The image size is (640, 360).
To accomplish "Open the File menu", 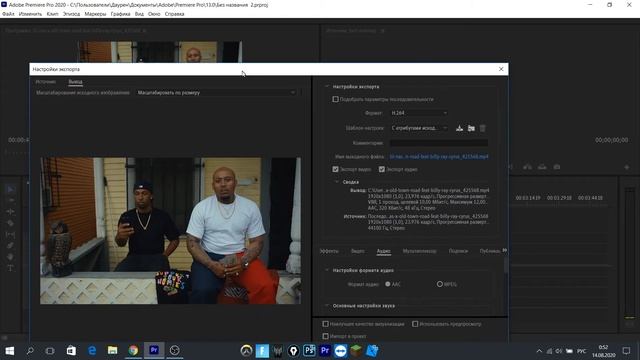I will 8,14.
